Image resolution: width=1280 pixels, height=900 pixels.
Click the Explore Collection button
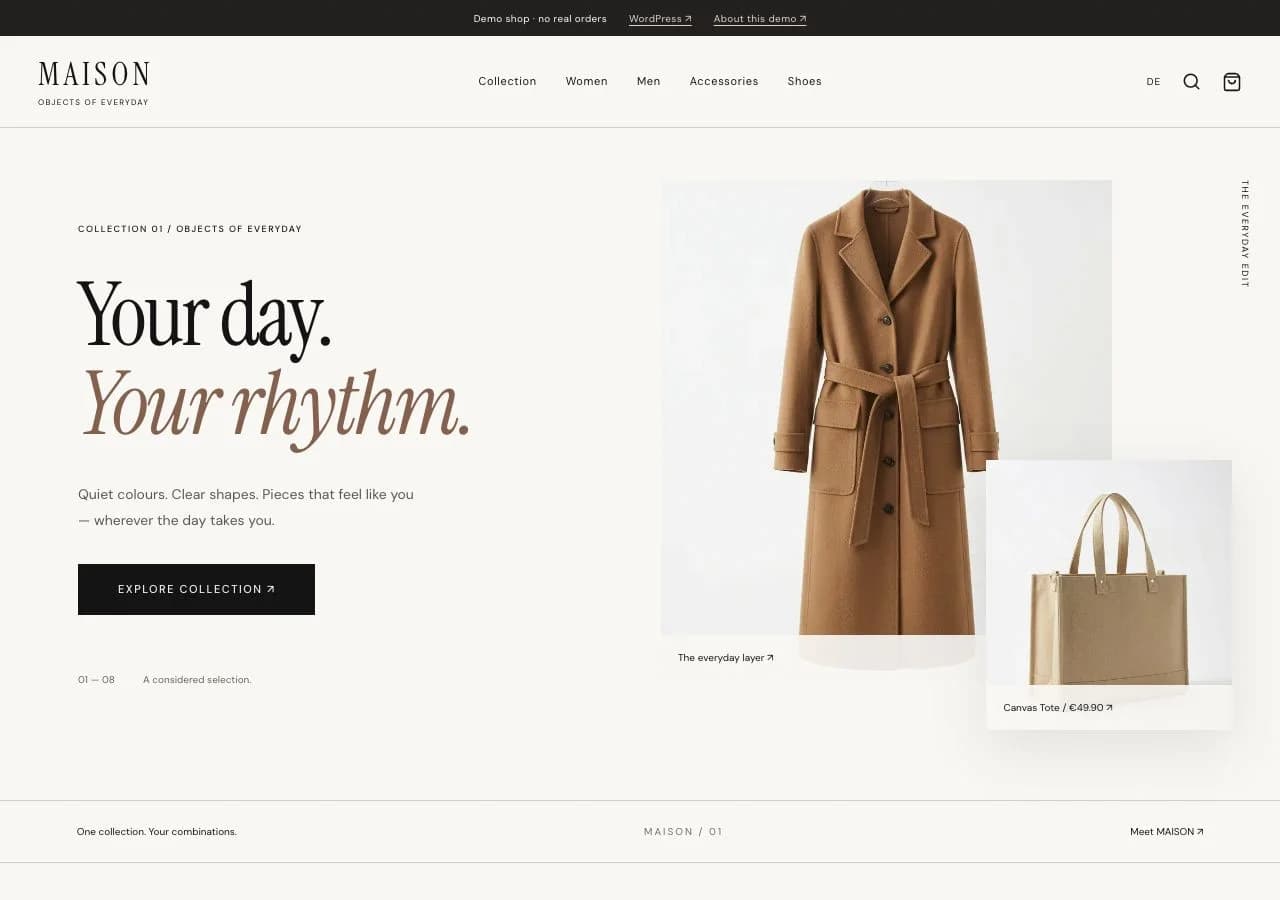coord(196,589)
